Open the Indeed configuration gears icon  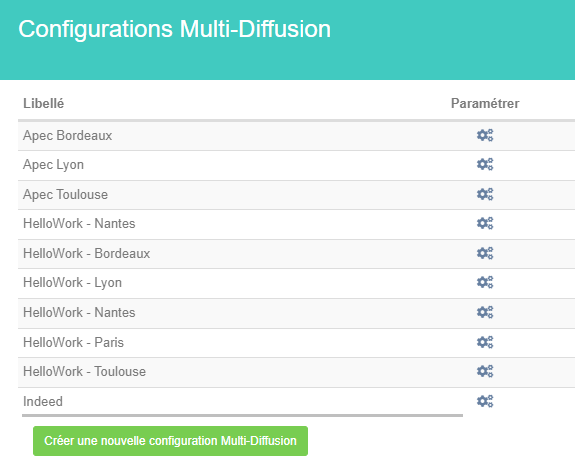click(x=485, y=401)
